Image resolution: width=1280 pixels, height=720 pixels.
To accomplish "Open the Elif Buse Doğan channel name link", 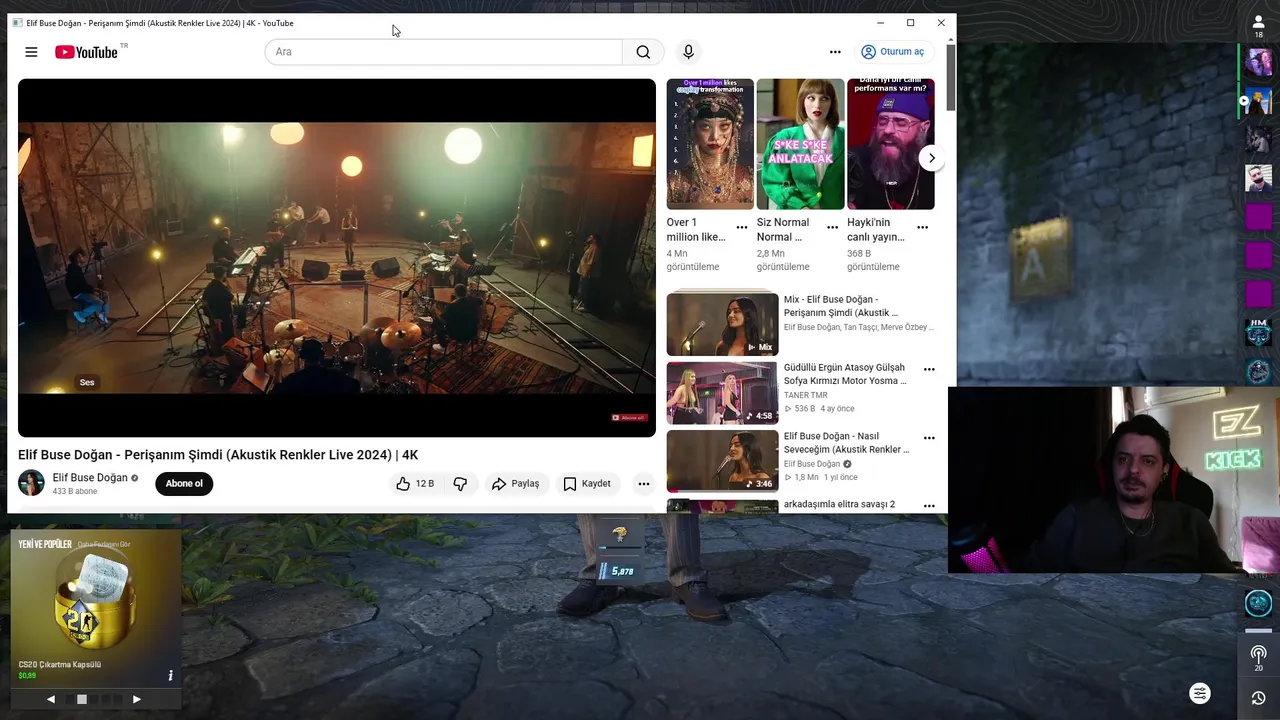I will (x=90, y=478).
